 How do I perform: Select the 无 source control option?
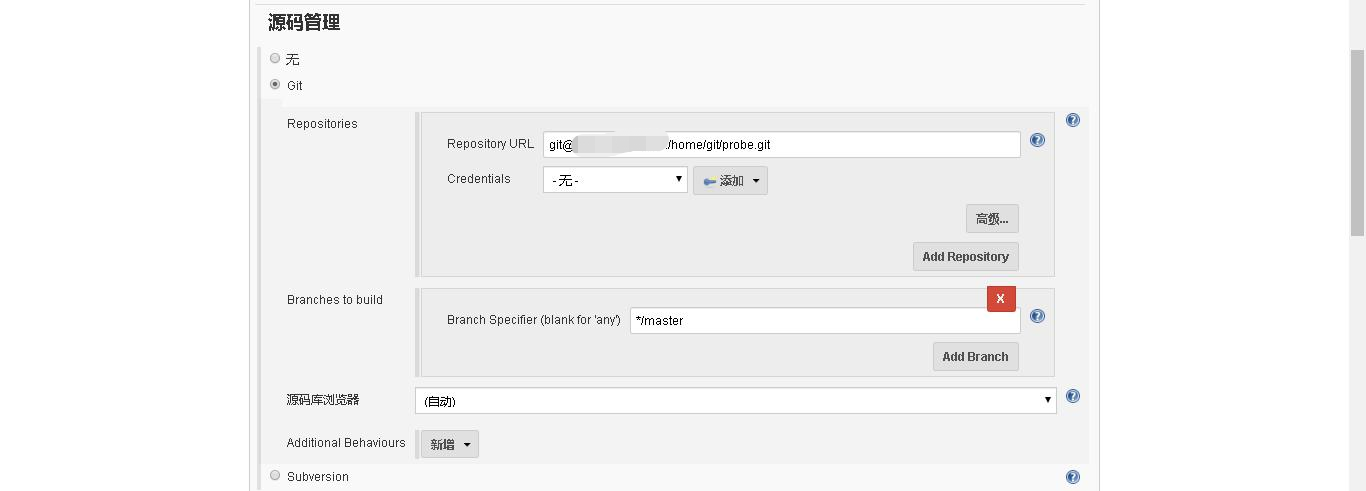click(x=275, y=58)
